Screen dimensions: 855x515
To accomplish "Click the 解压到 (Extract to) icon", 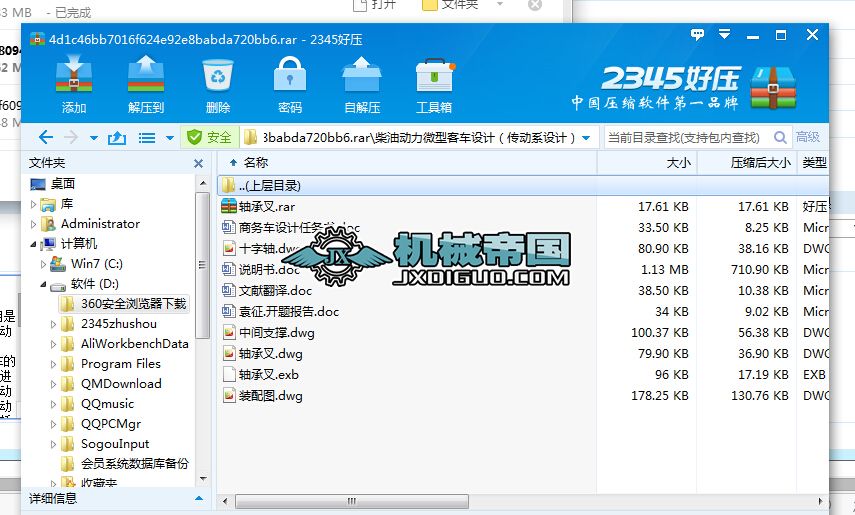I will pos(146,75).
